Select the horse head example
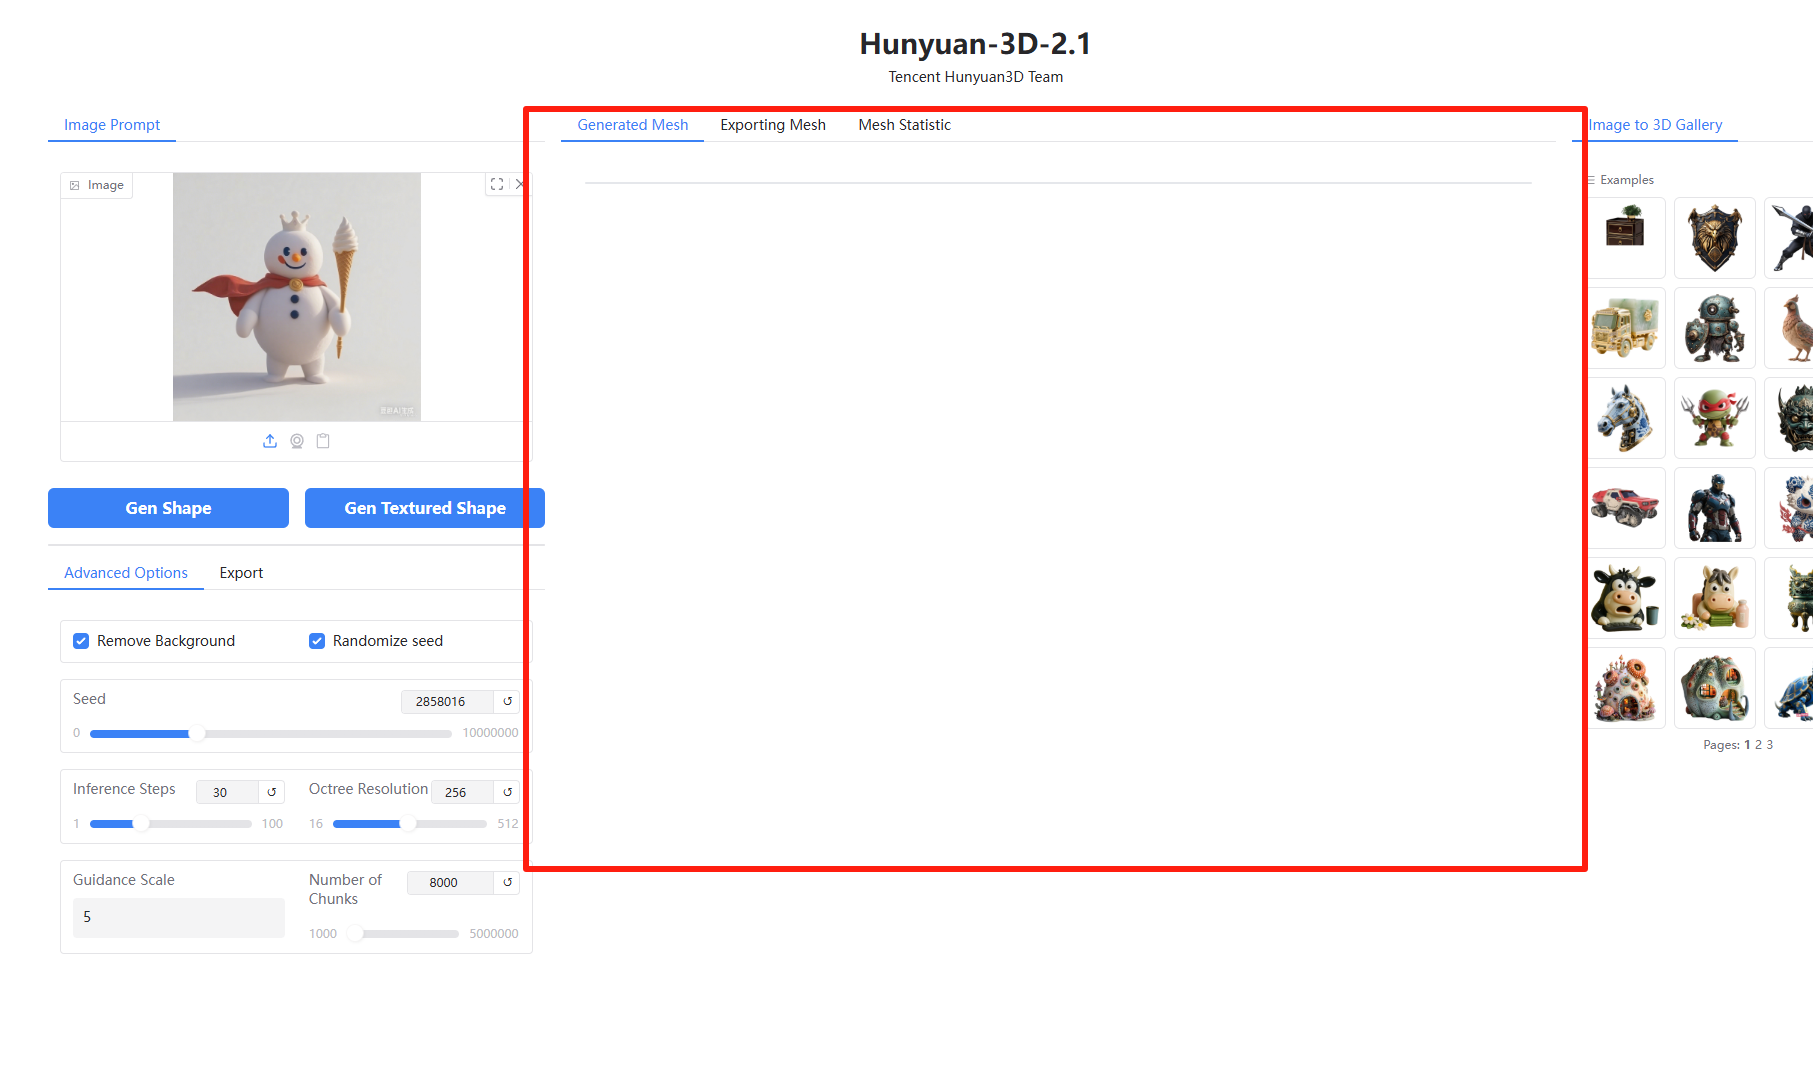The image size is (1813, 1085). [1625, 418]
